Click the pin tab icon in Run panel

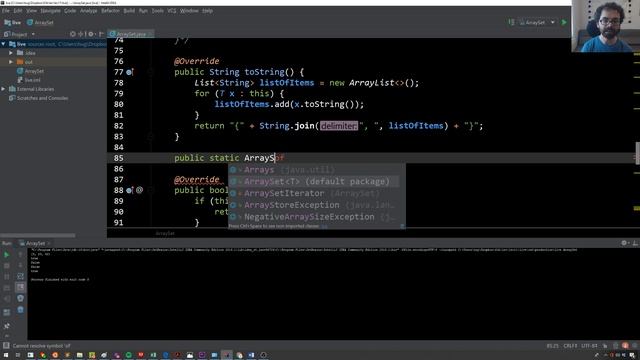click(7, 326)
